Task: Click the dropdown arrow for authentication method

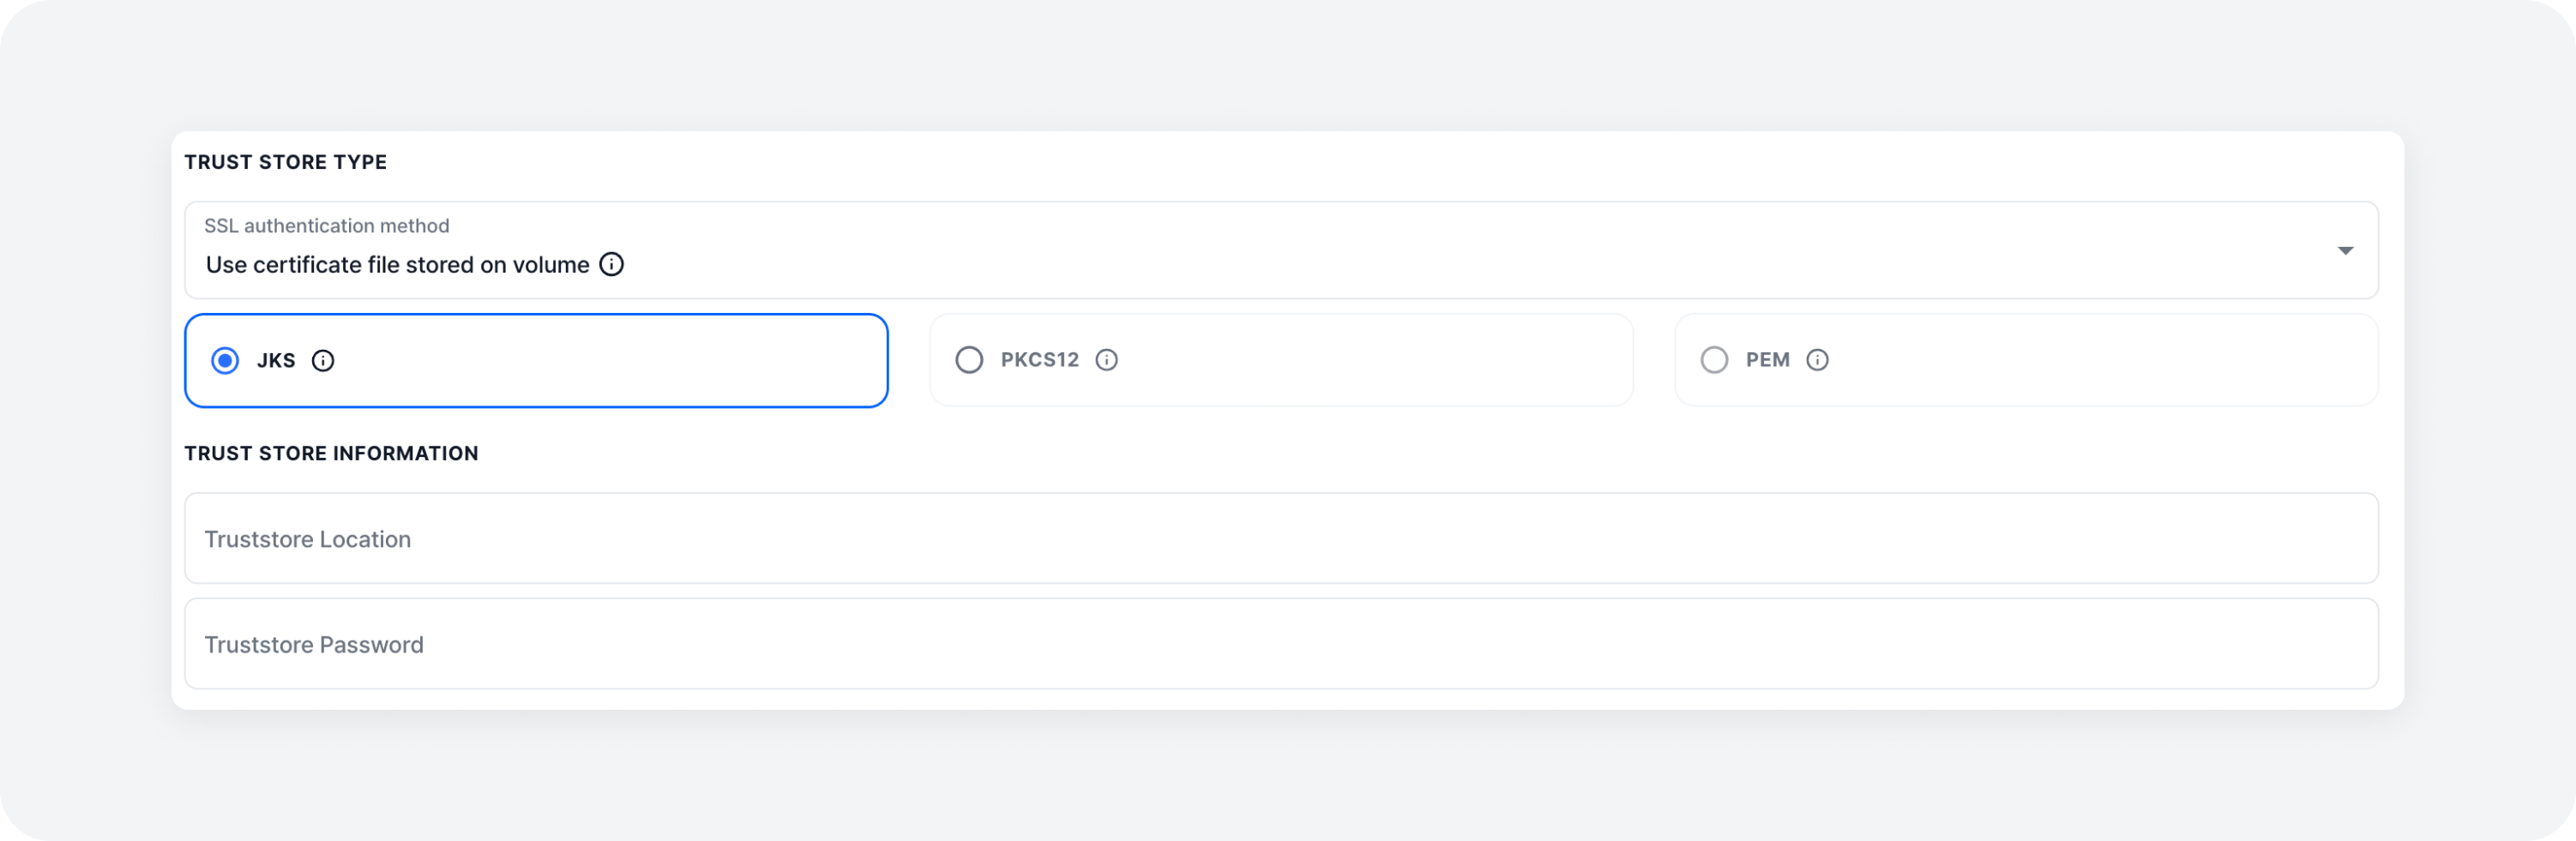Action: click(2345, 251)
